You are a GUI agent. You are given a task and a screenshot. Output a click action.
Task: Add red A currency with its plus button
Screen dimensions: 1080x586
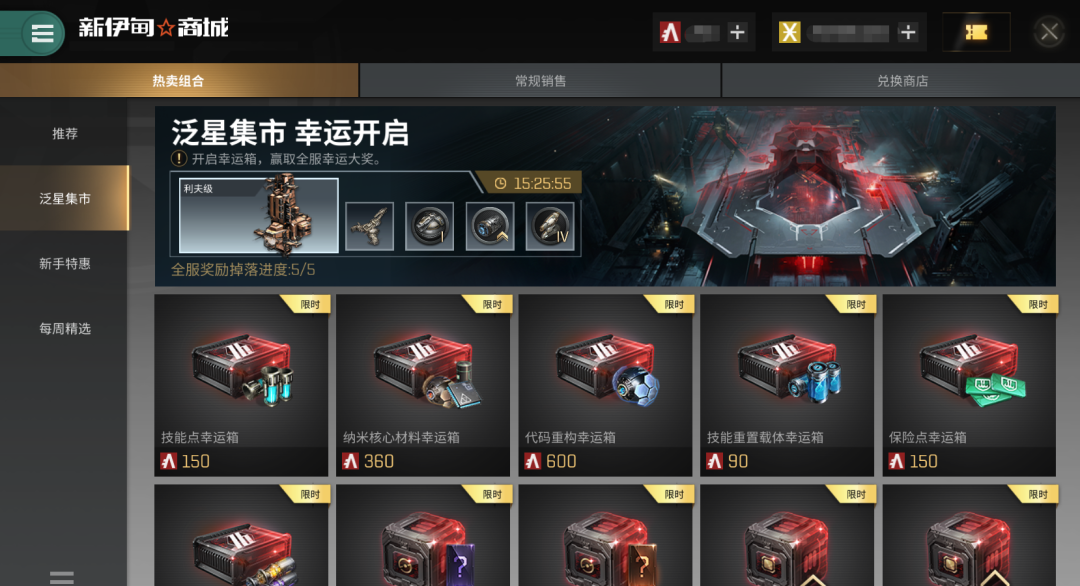coord(737,32)
